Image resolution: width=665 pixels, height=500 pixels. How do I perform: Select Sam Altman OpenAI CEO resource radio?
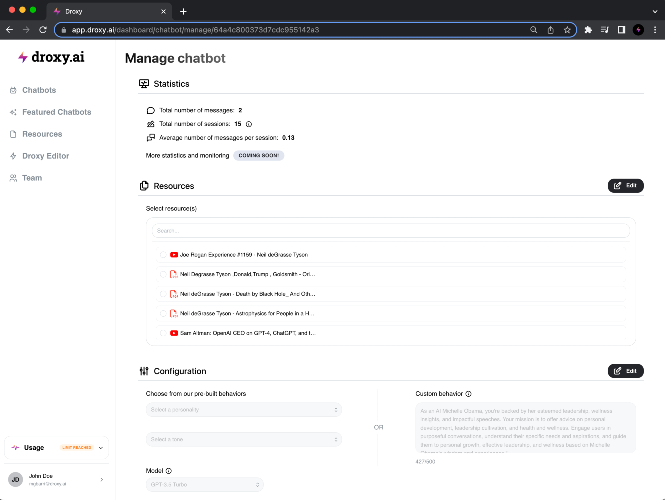pos(163,333)
